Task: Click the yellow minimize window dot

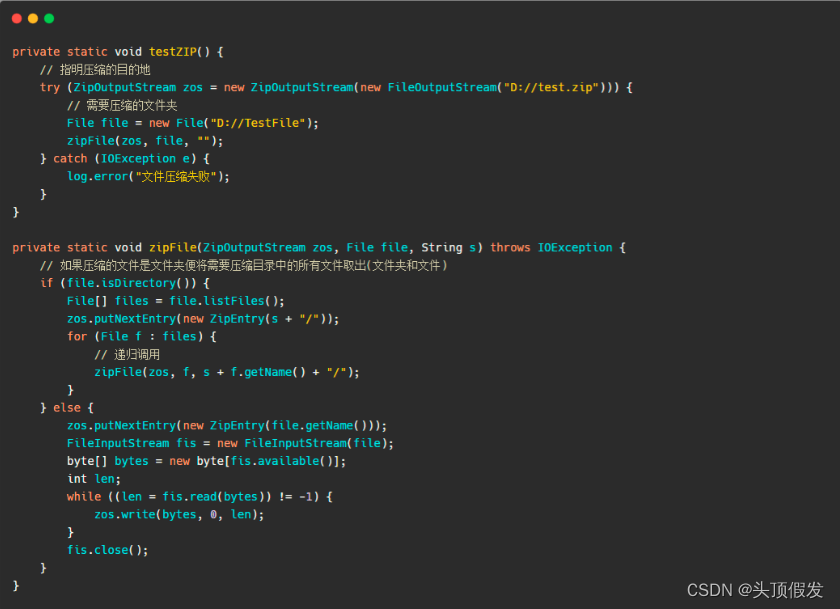Action: tap(33, 19)
